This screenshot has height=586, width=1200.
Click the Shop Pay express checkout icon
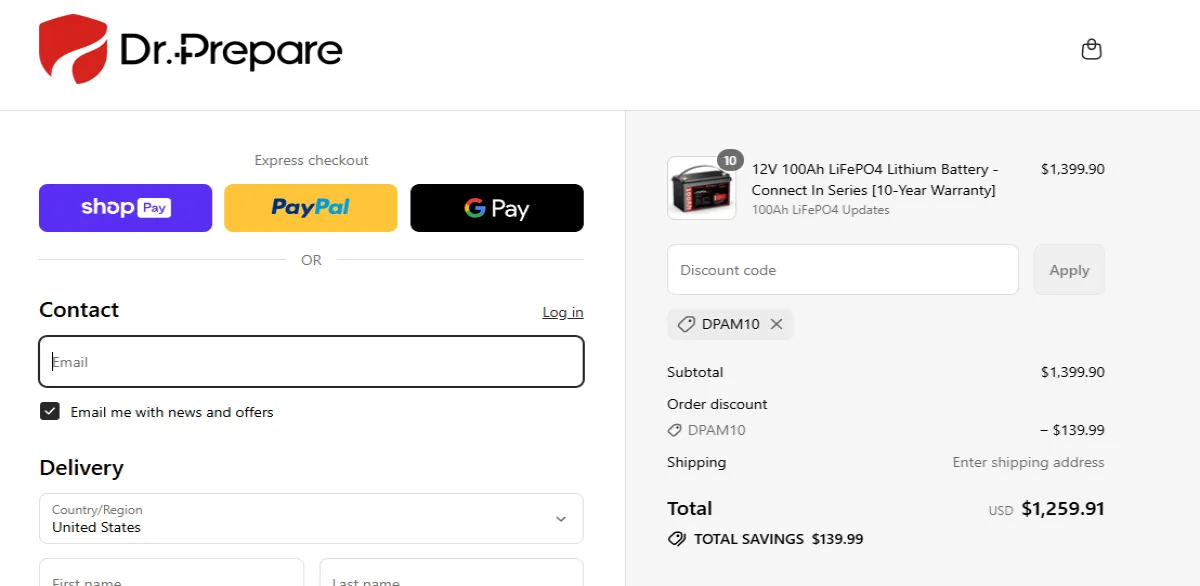125,208
